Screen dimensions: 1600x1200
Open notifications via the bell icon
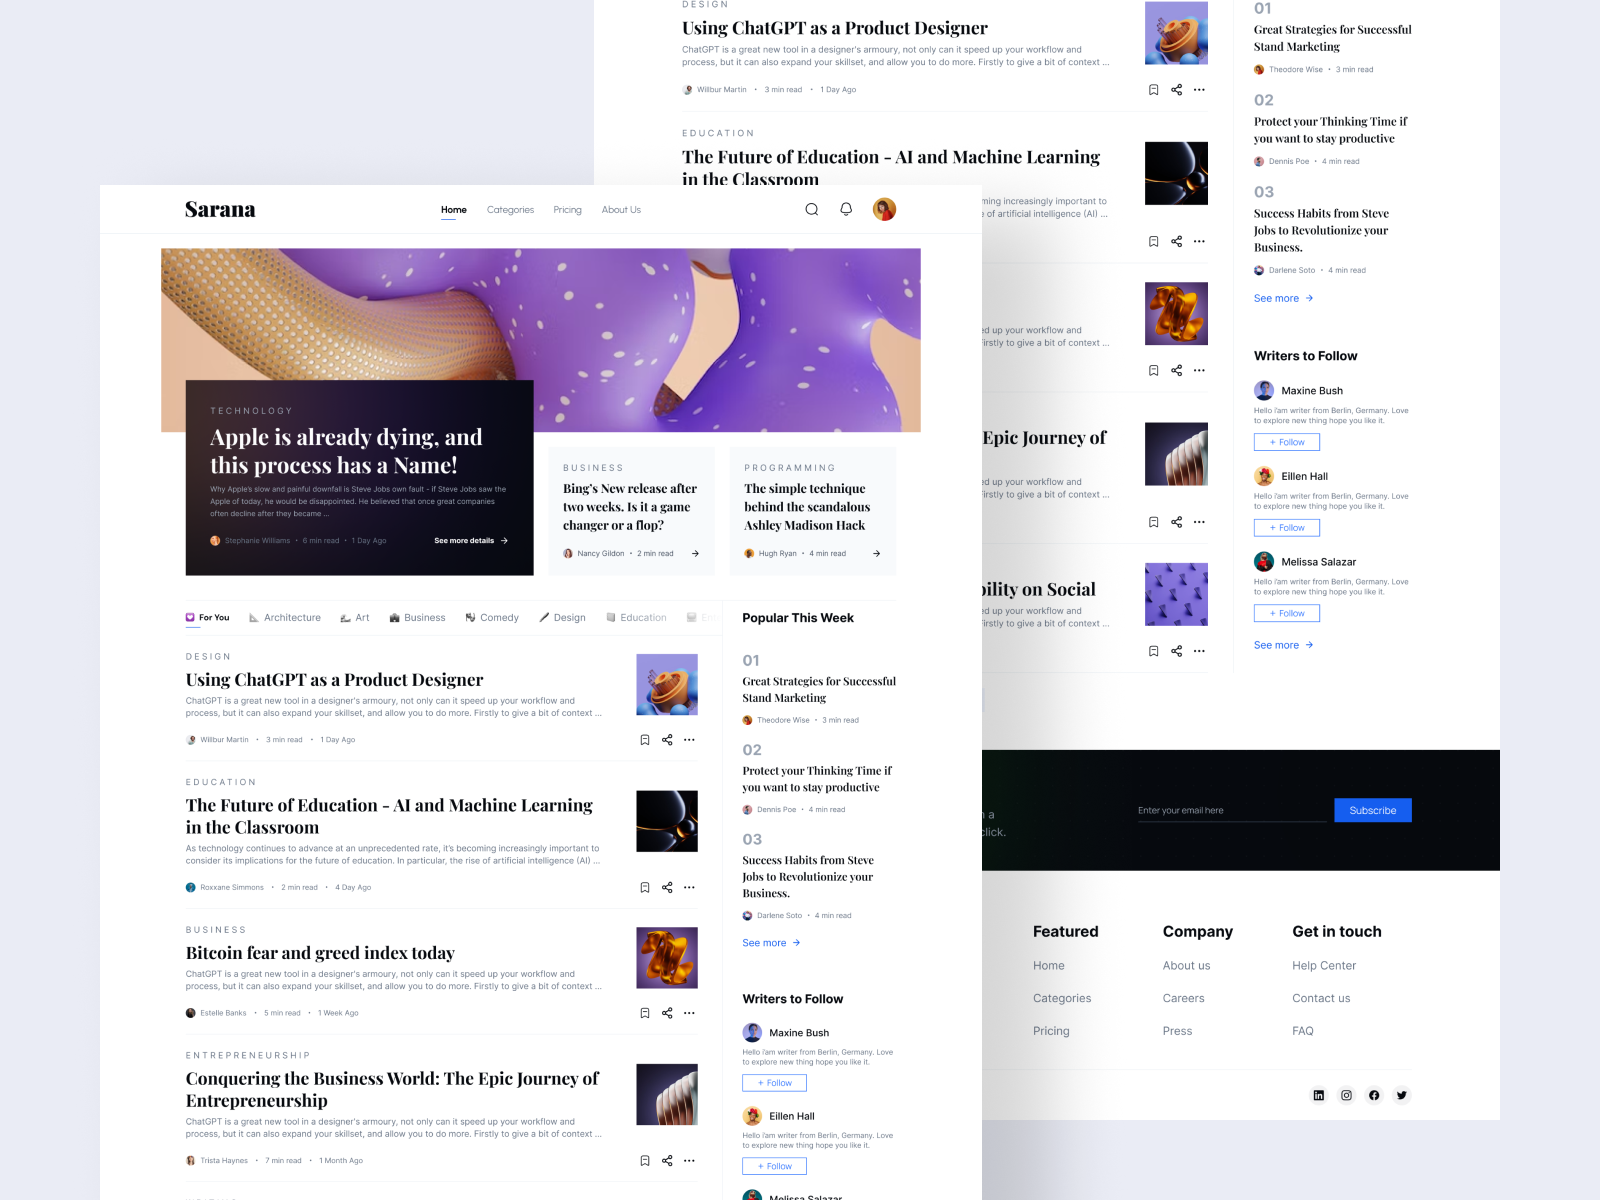point(845,209)
